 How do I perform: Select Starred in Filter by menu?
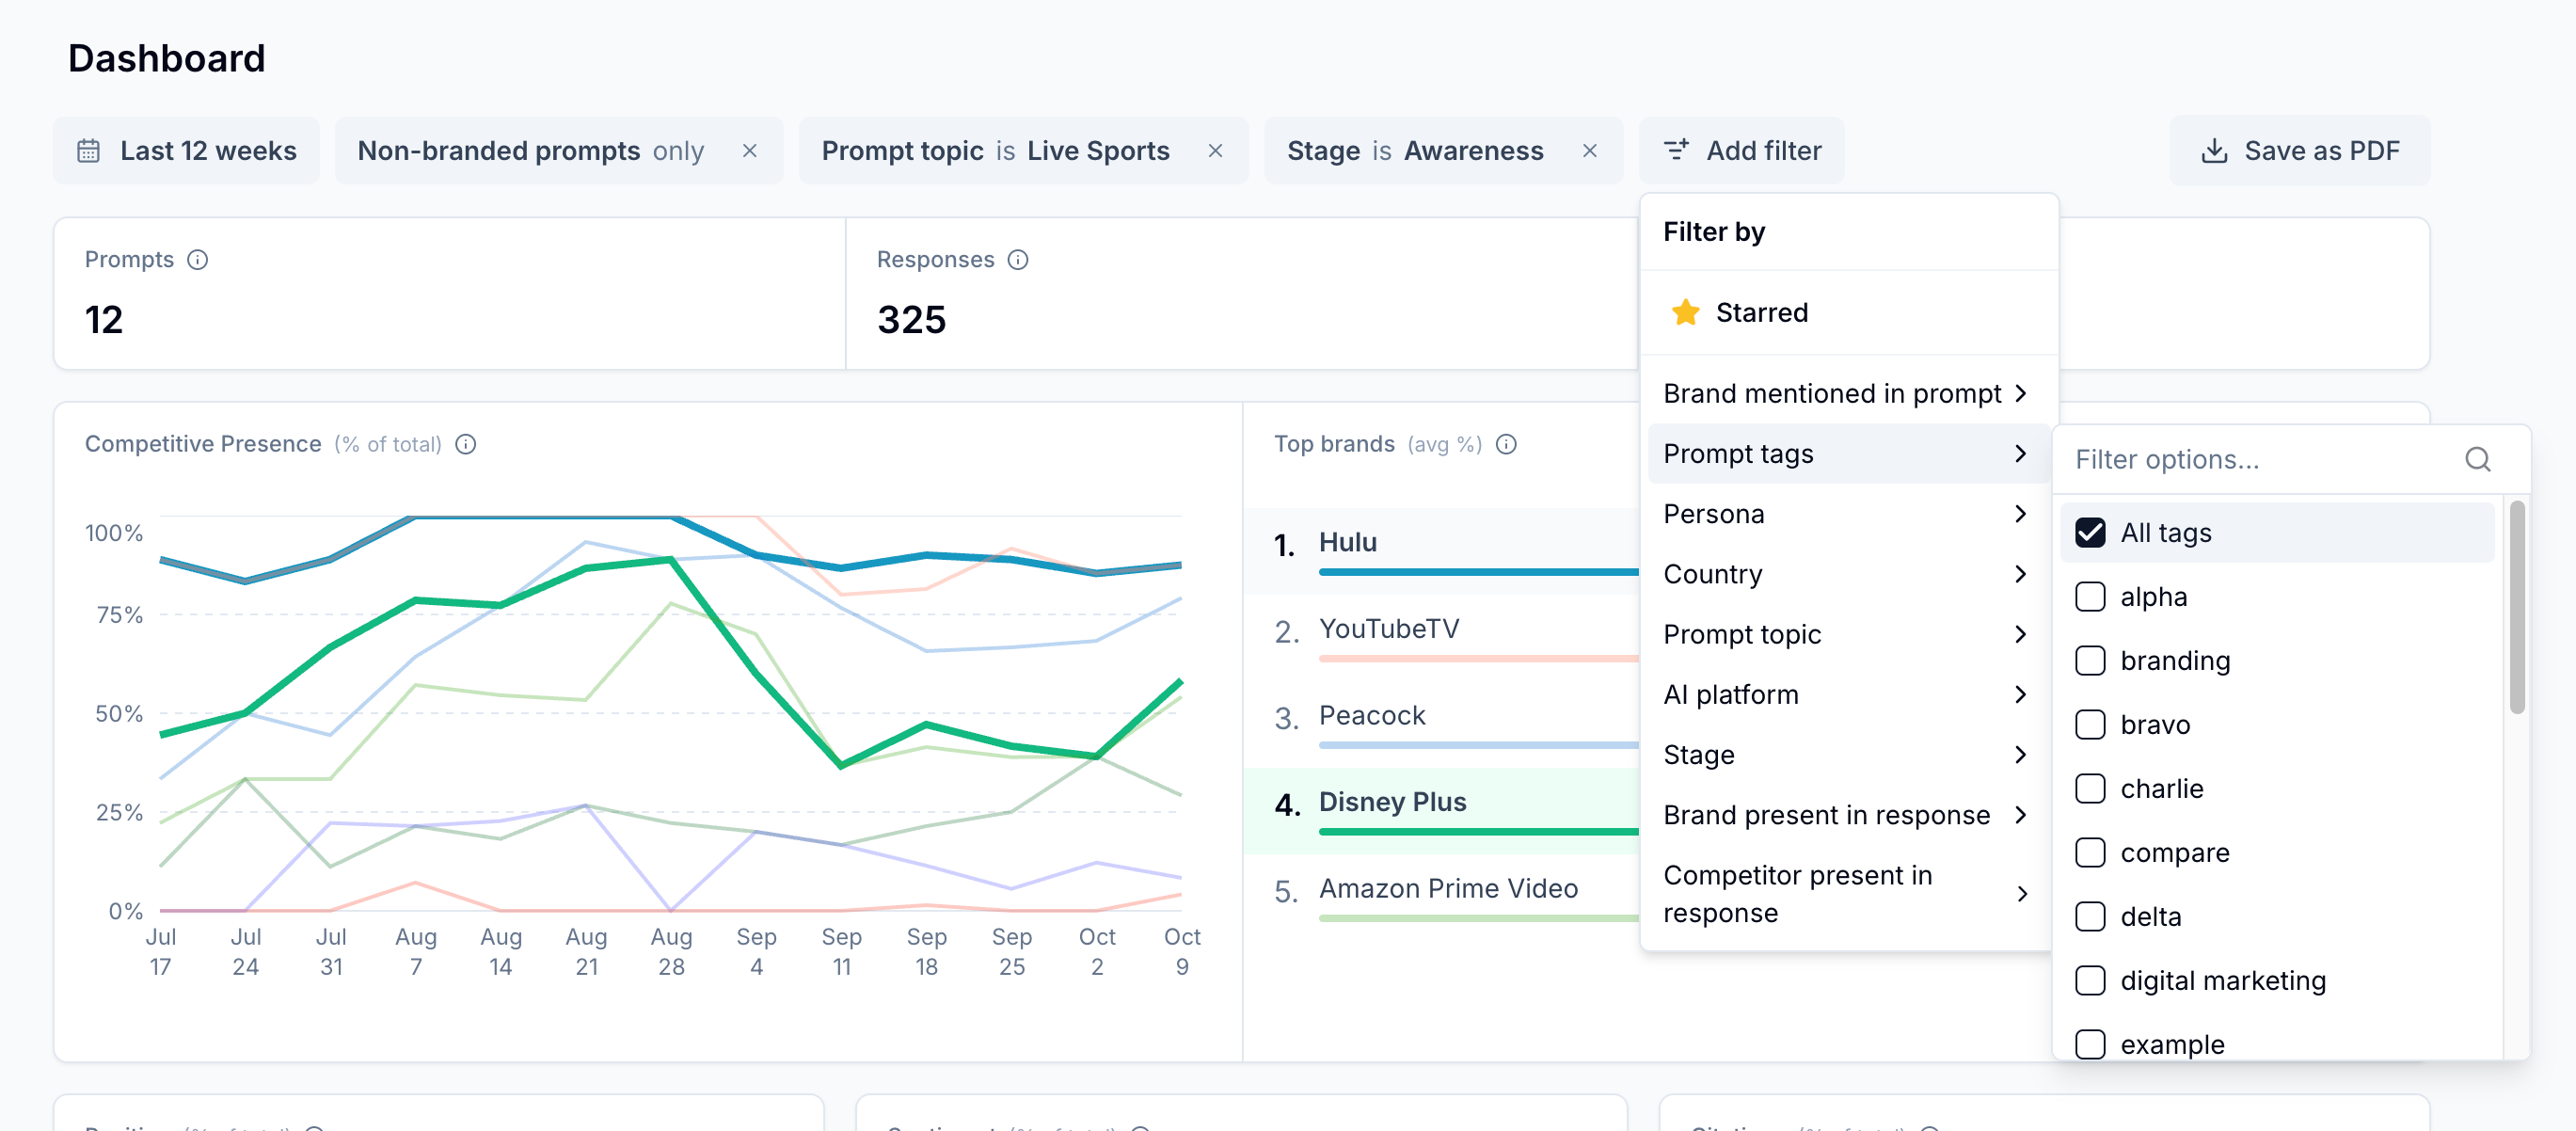click(1760, 313)
